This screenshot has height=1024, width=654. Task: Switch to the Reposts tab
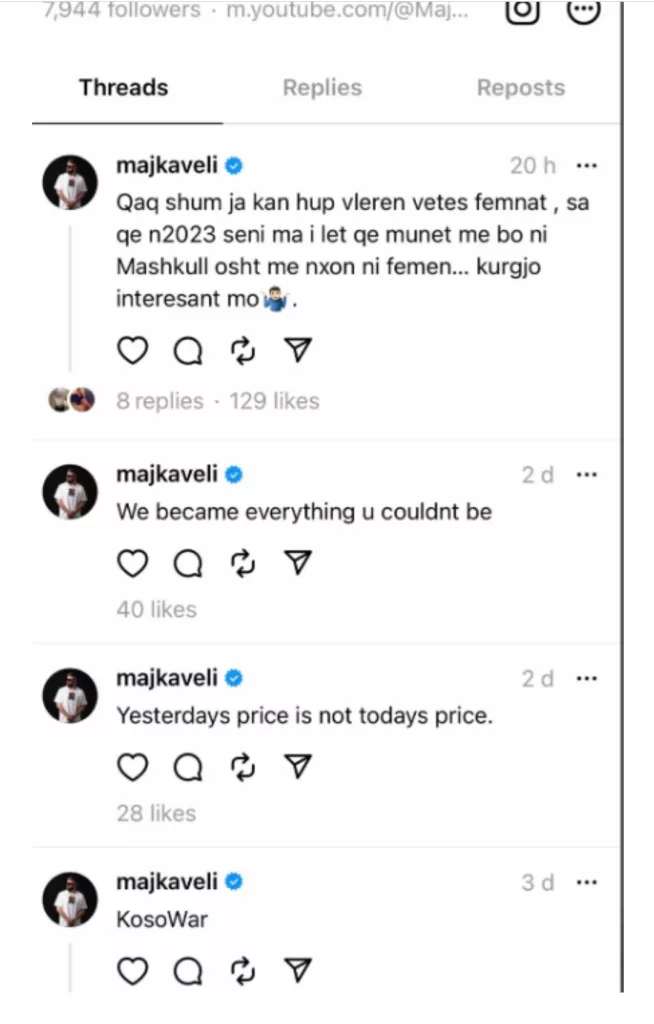(x=521, y=88)
